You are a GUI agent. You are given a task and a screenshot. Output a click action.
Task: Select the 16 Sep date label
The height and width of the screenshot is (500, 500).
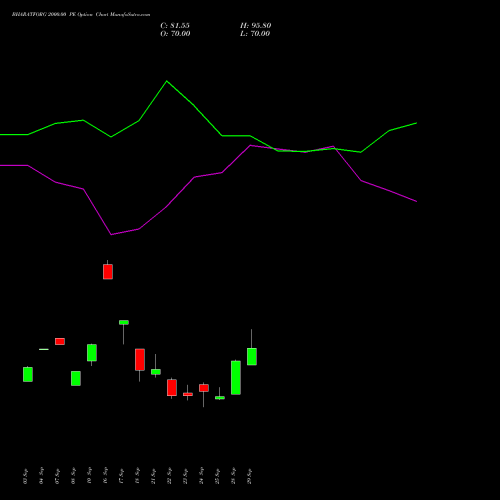coord(105,476)
